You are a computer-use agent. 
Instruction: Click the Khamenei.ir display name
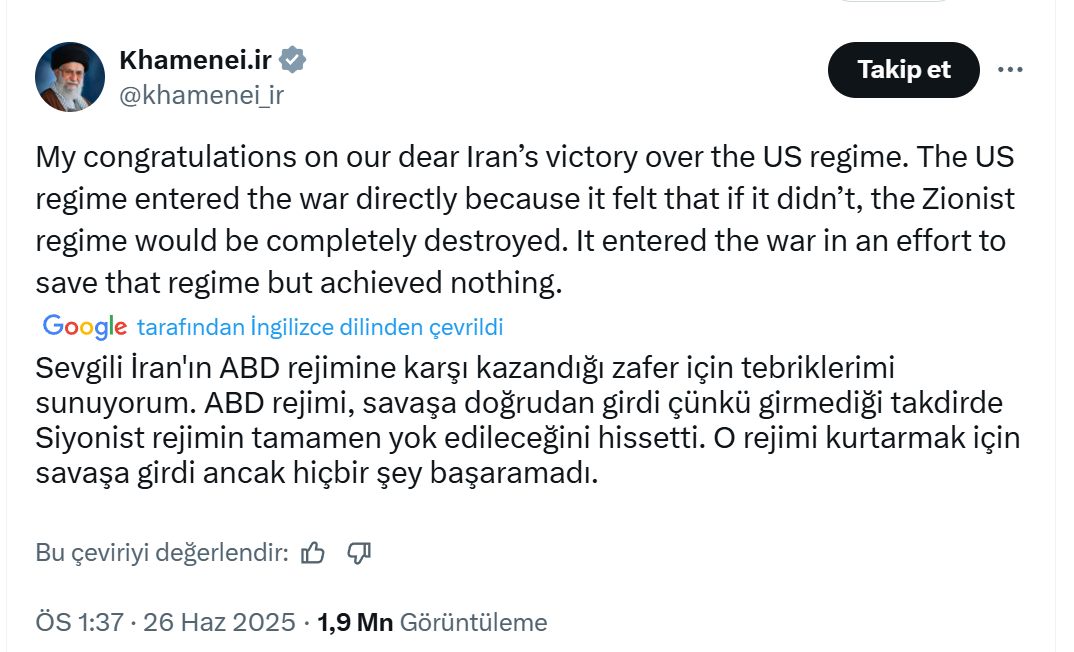195,60
